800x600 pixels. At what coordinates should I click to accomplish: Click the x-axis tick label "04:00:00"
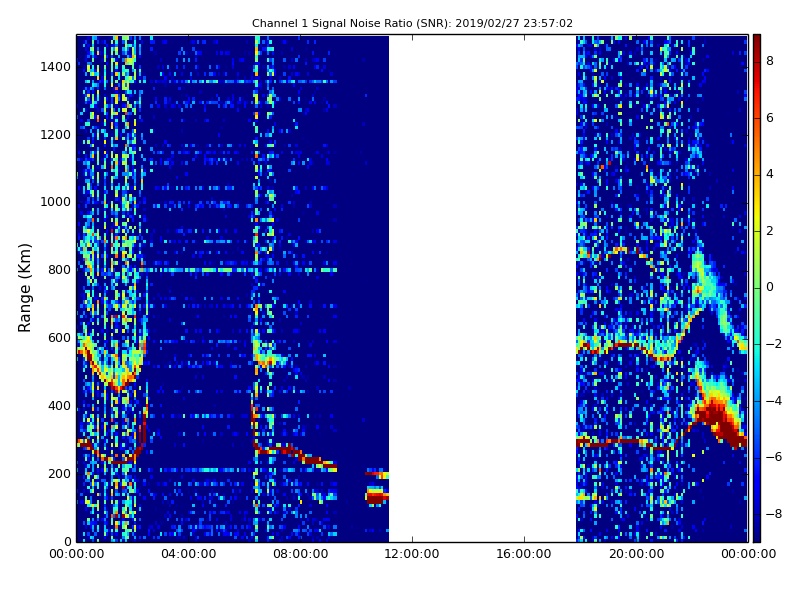tap(189, 554)
